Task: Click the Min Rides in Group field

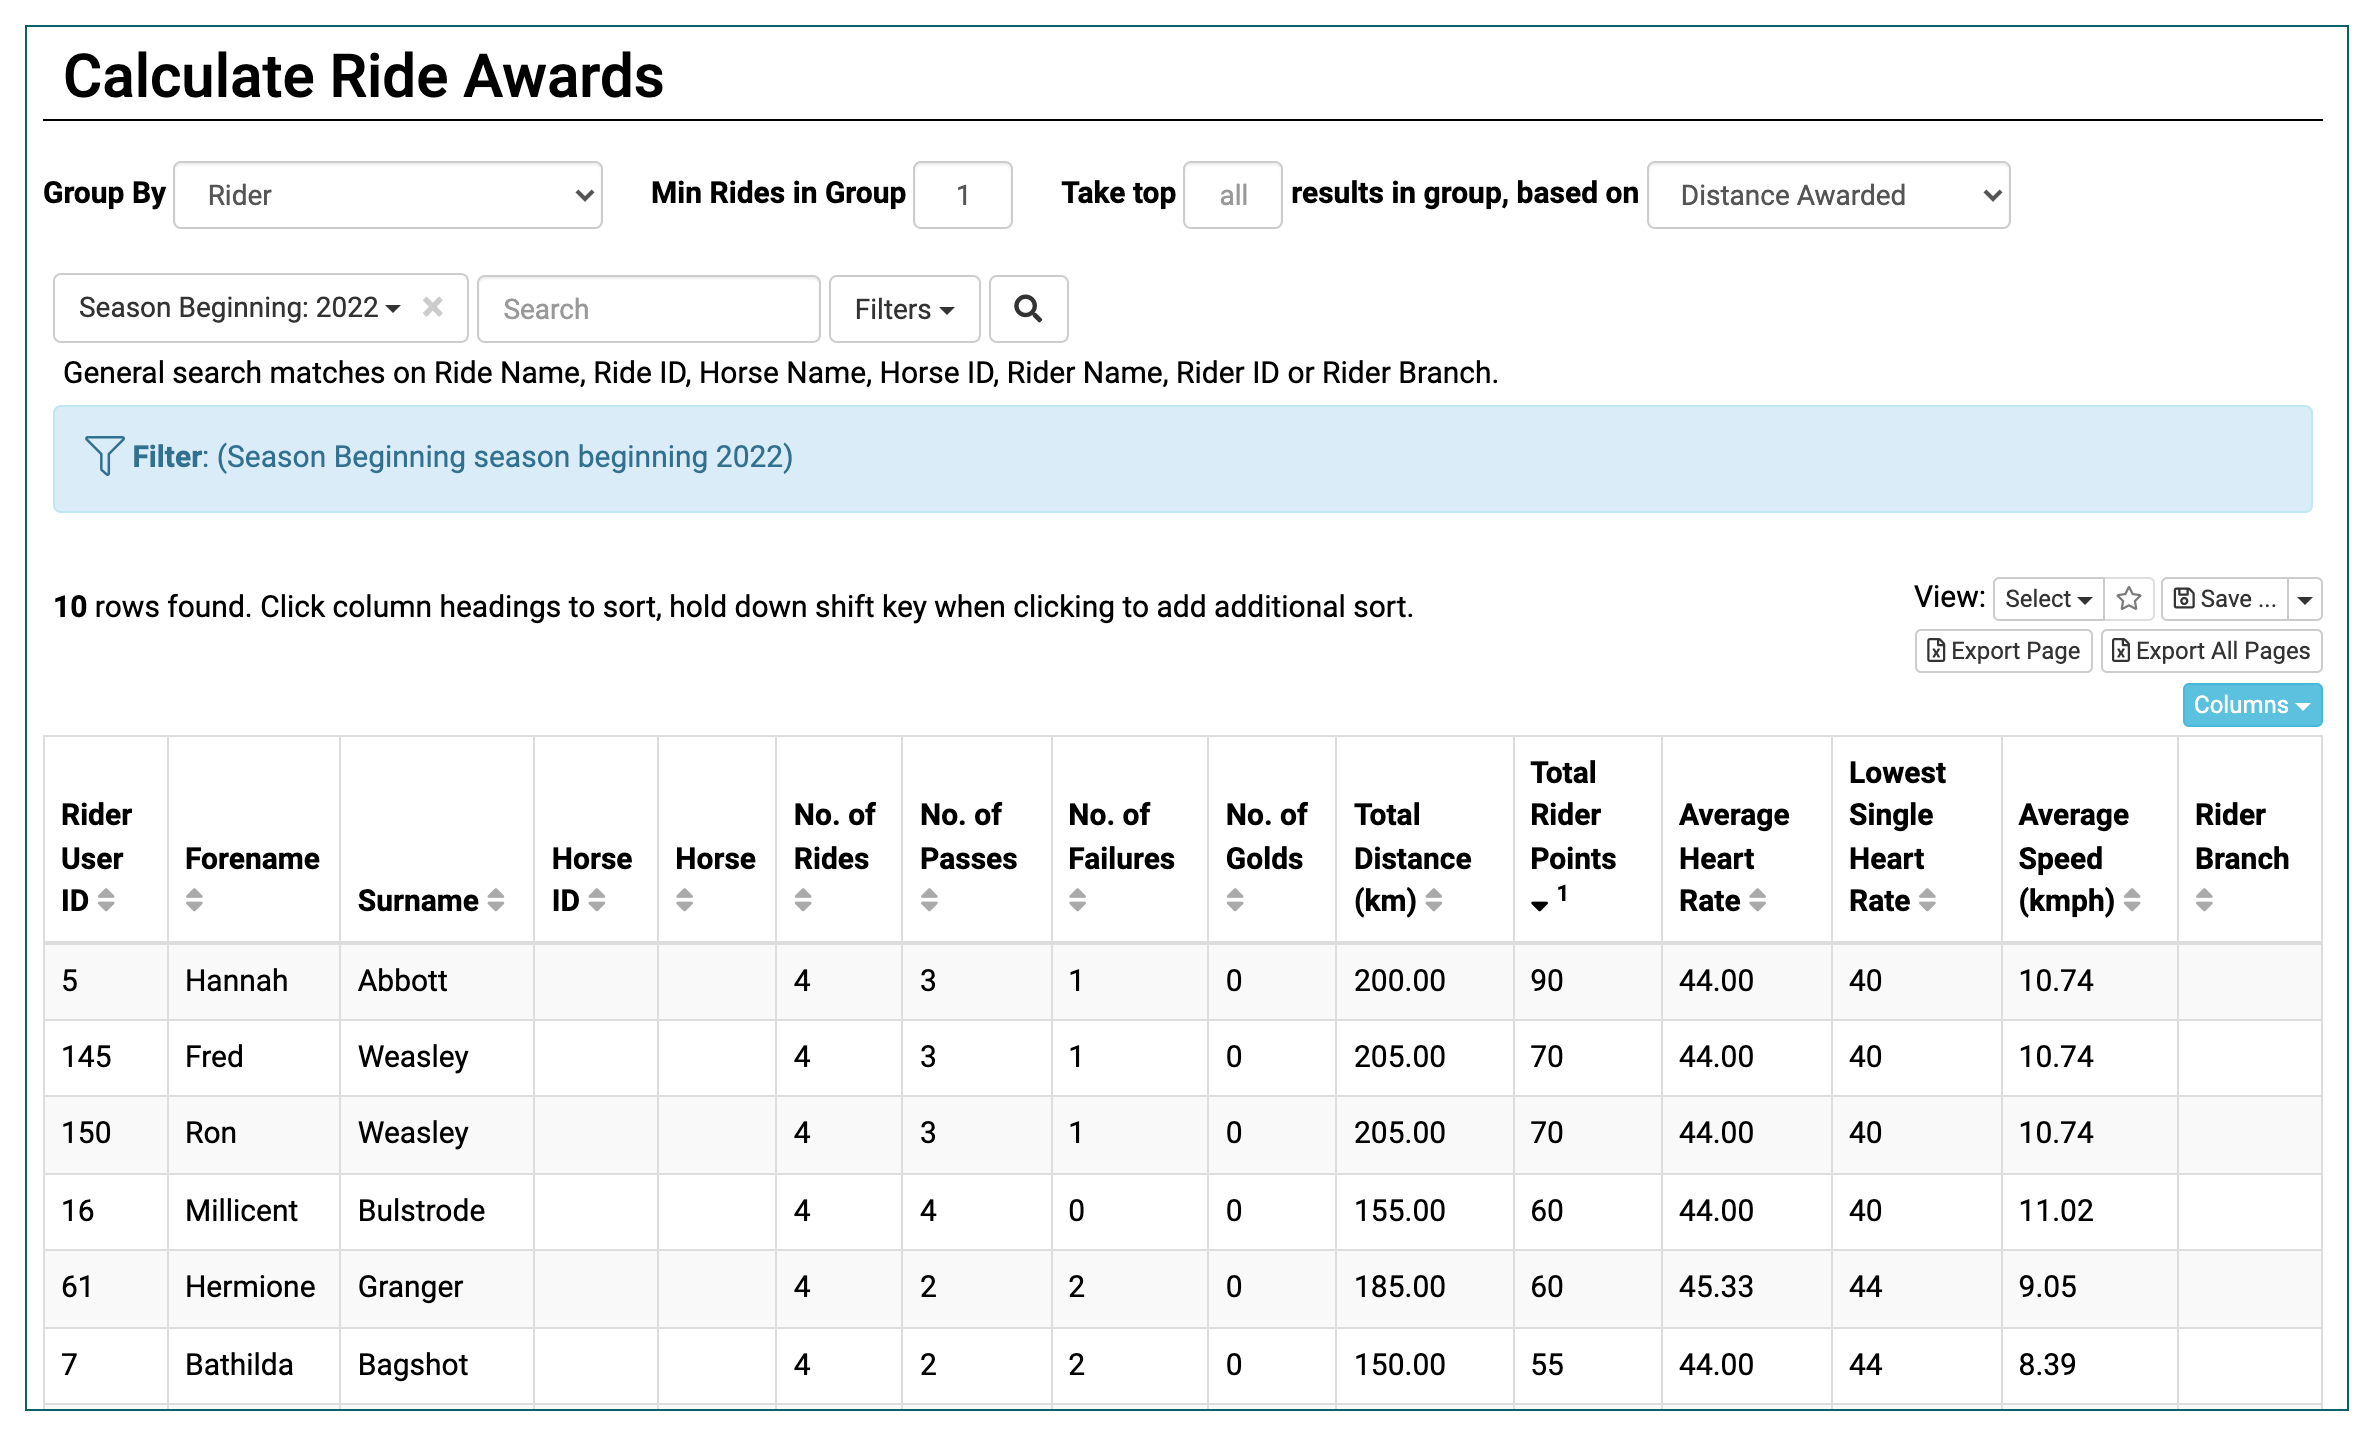Action: click(962, 195)
